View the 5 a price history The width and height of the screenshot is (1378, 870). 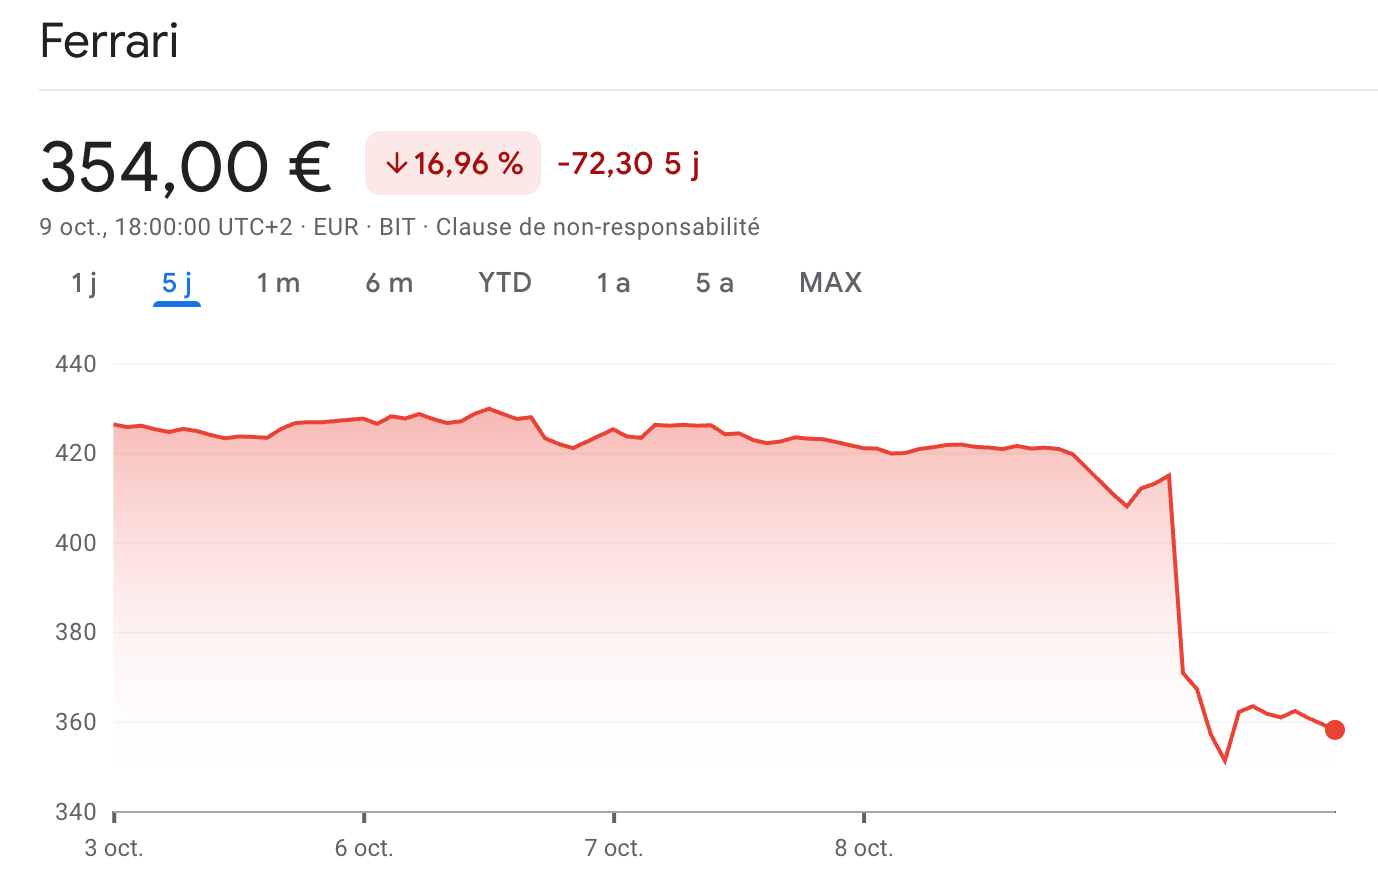pos(714,283)
